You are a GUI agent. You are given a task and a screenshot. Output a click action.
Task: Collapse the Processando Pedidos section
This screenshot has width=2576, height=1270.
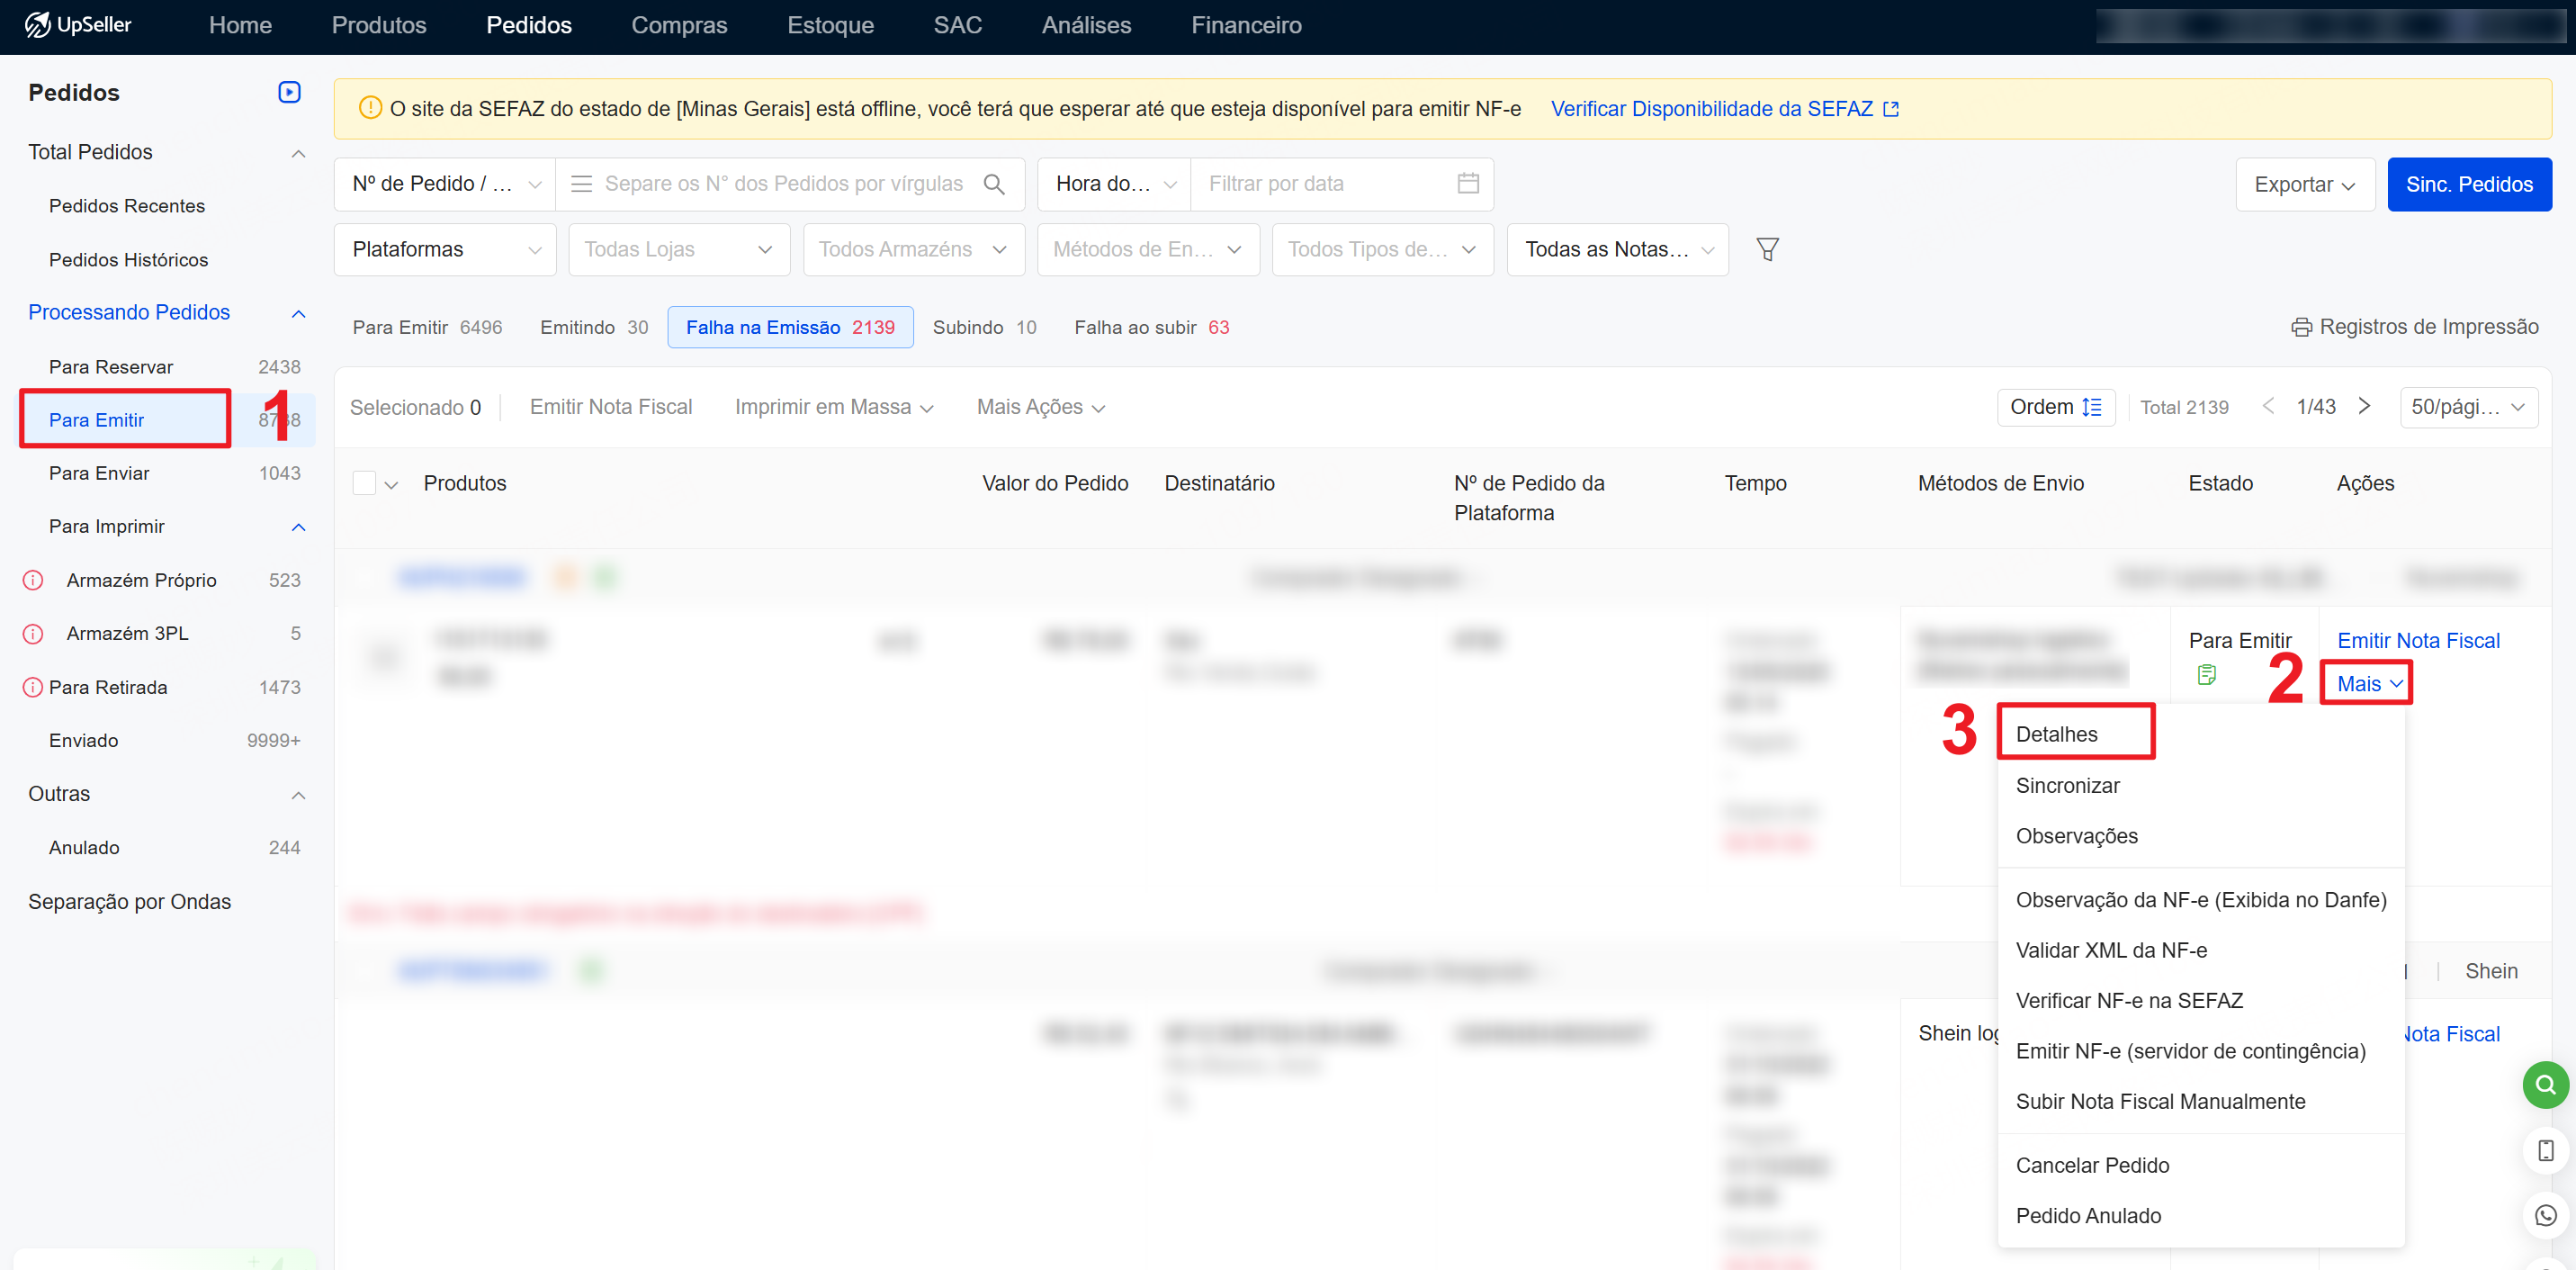tap(298, 313)
